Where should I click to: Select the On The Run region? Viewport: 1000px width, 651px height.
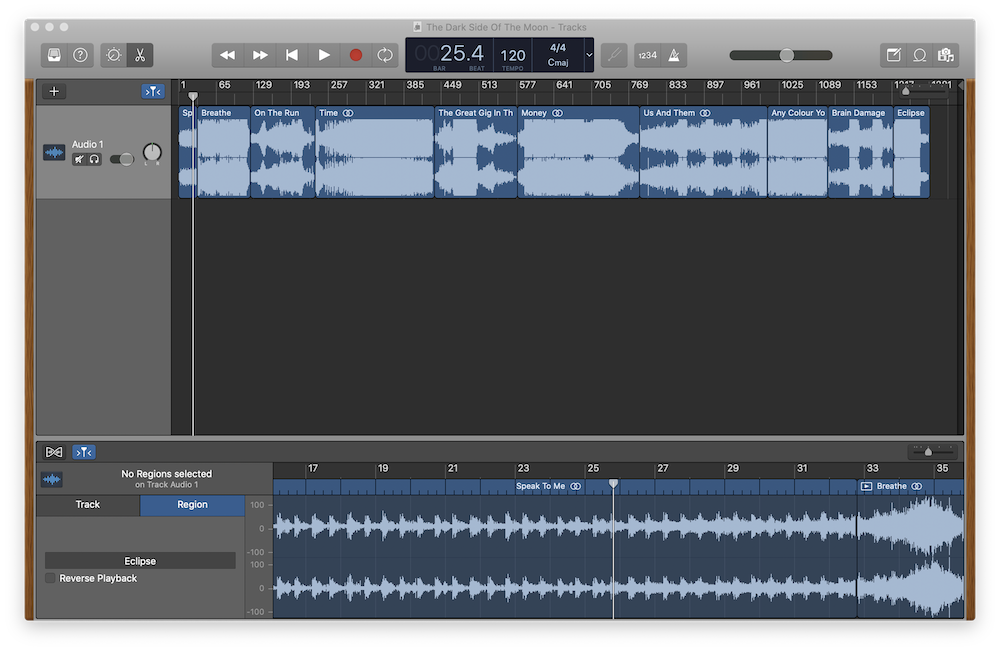point(283,152)
